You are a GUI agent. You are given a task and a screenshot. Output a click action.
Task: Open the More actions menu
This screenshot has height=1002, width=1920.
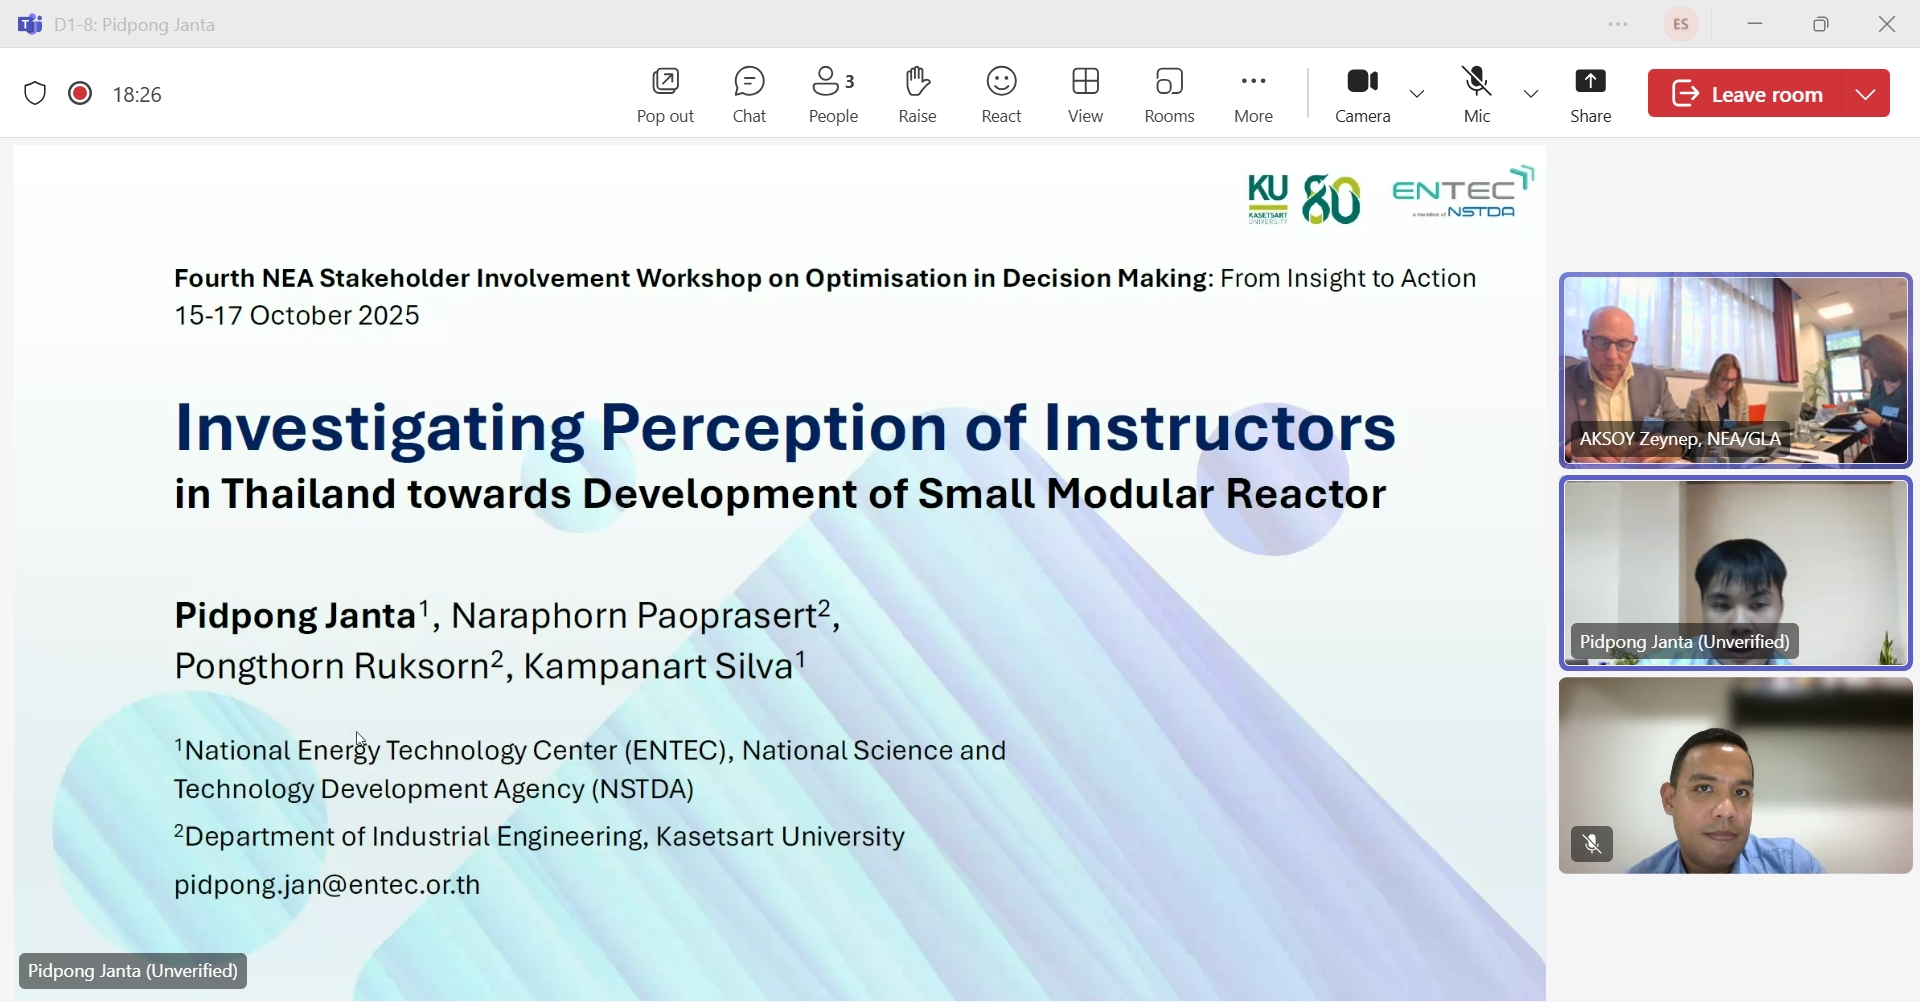pos(1254,95)
